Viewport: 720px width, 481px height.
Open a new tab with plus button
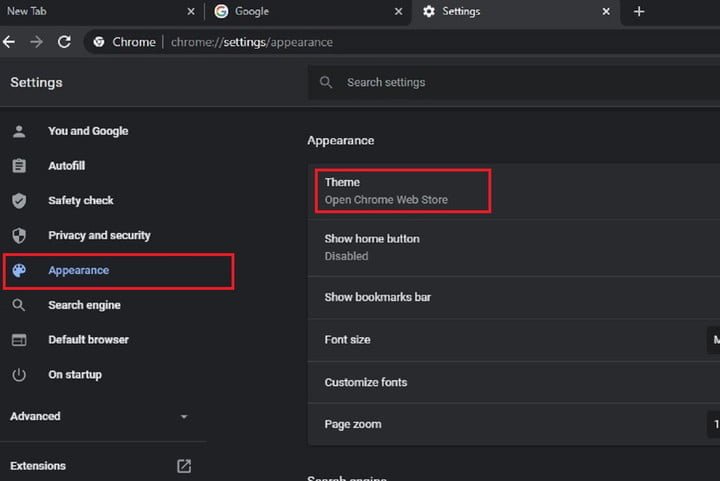(639, 12)
